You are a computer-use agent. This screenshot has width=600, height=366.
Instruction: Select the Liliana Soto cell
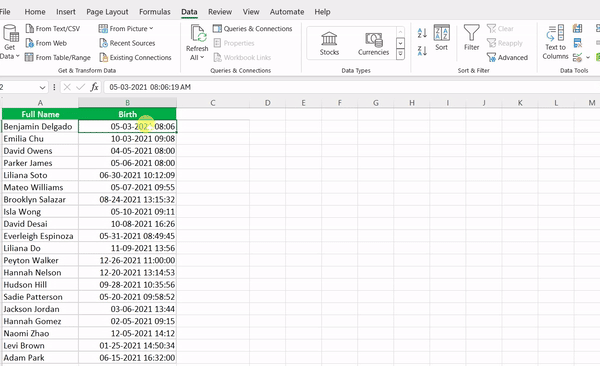pos(40,175)
